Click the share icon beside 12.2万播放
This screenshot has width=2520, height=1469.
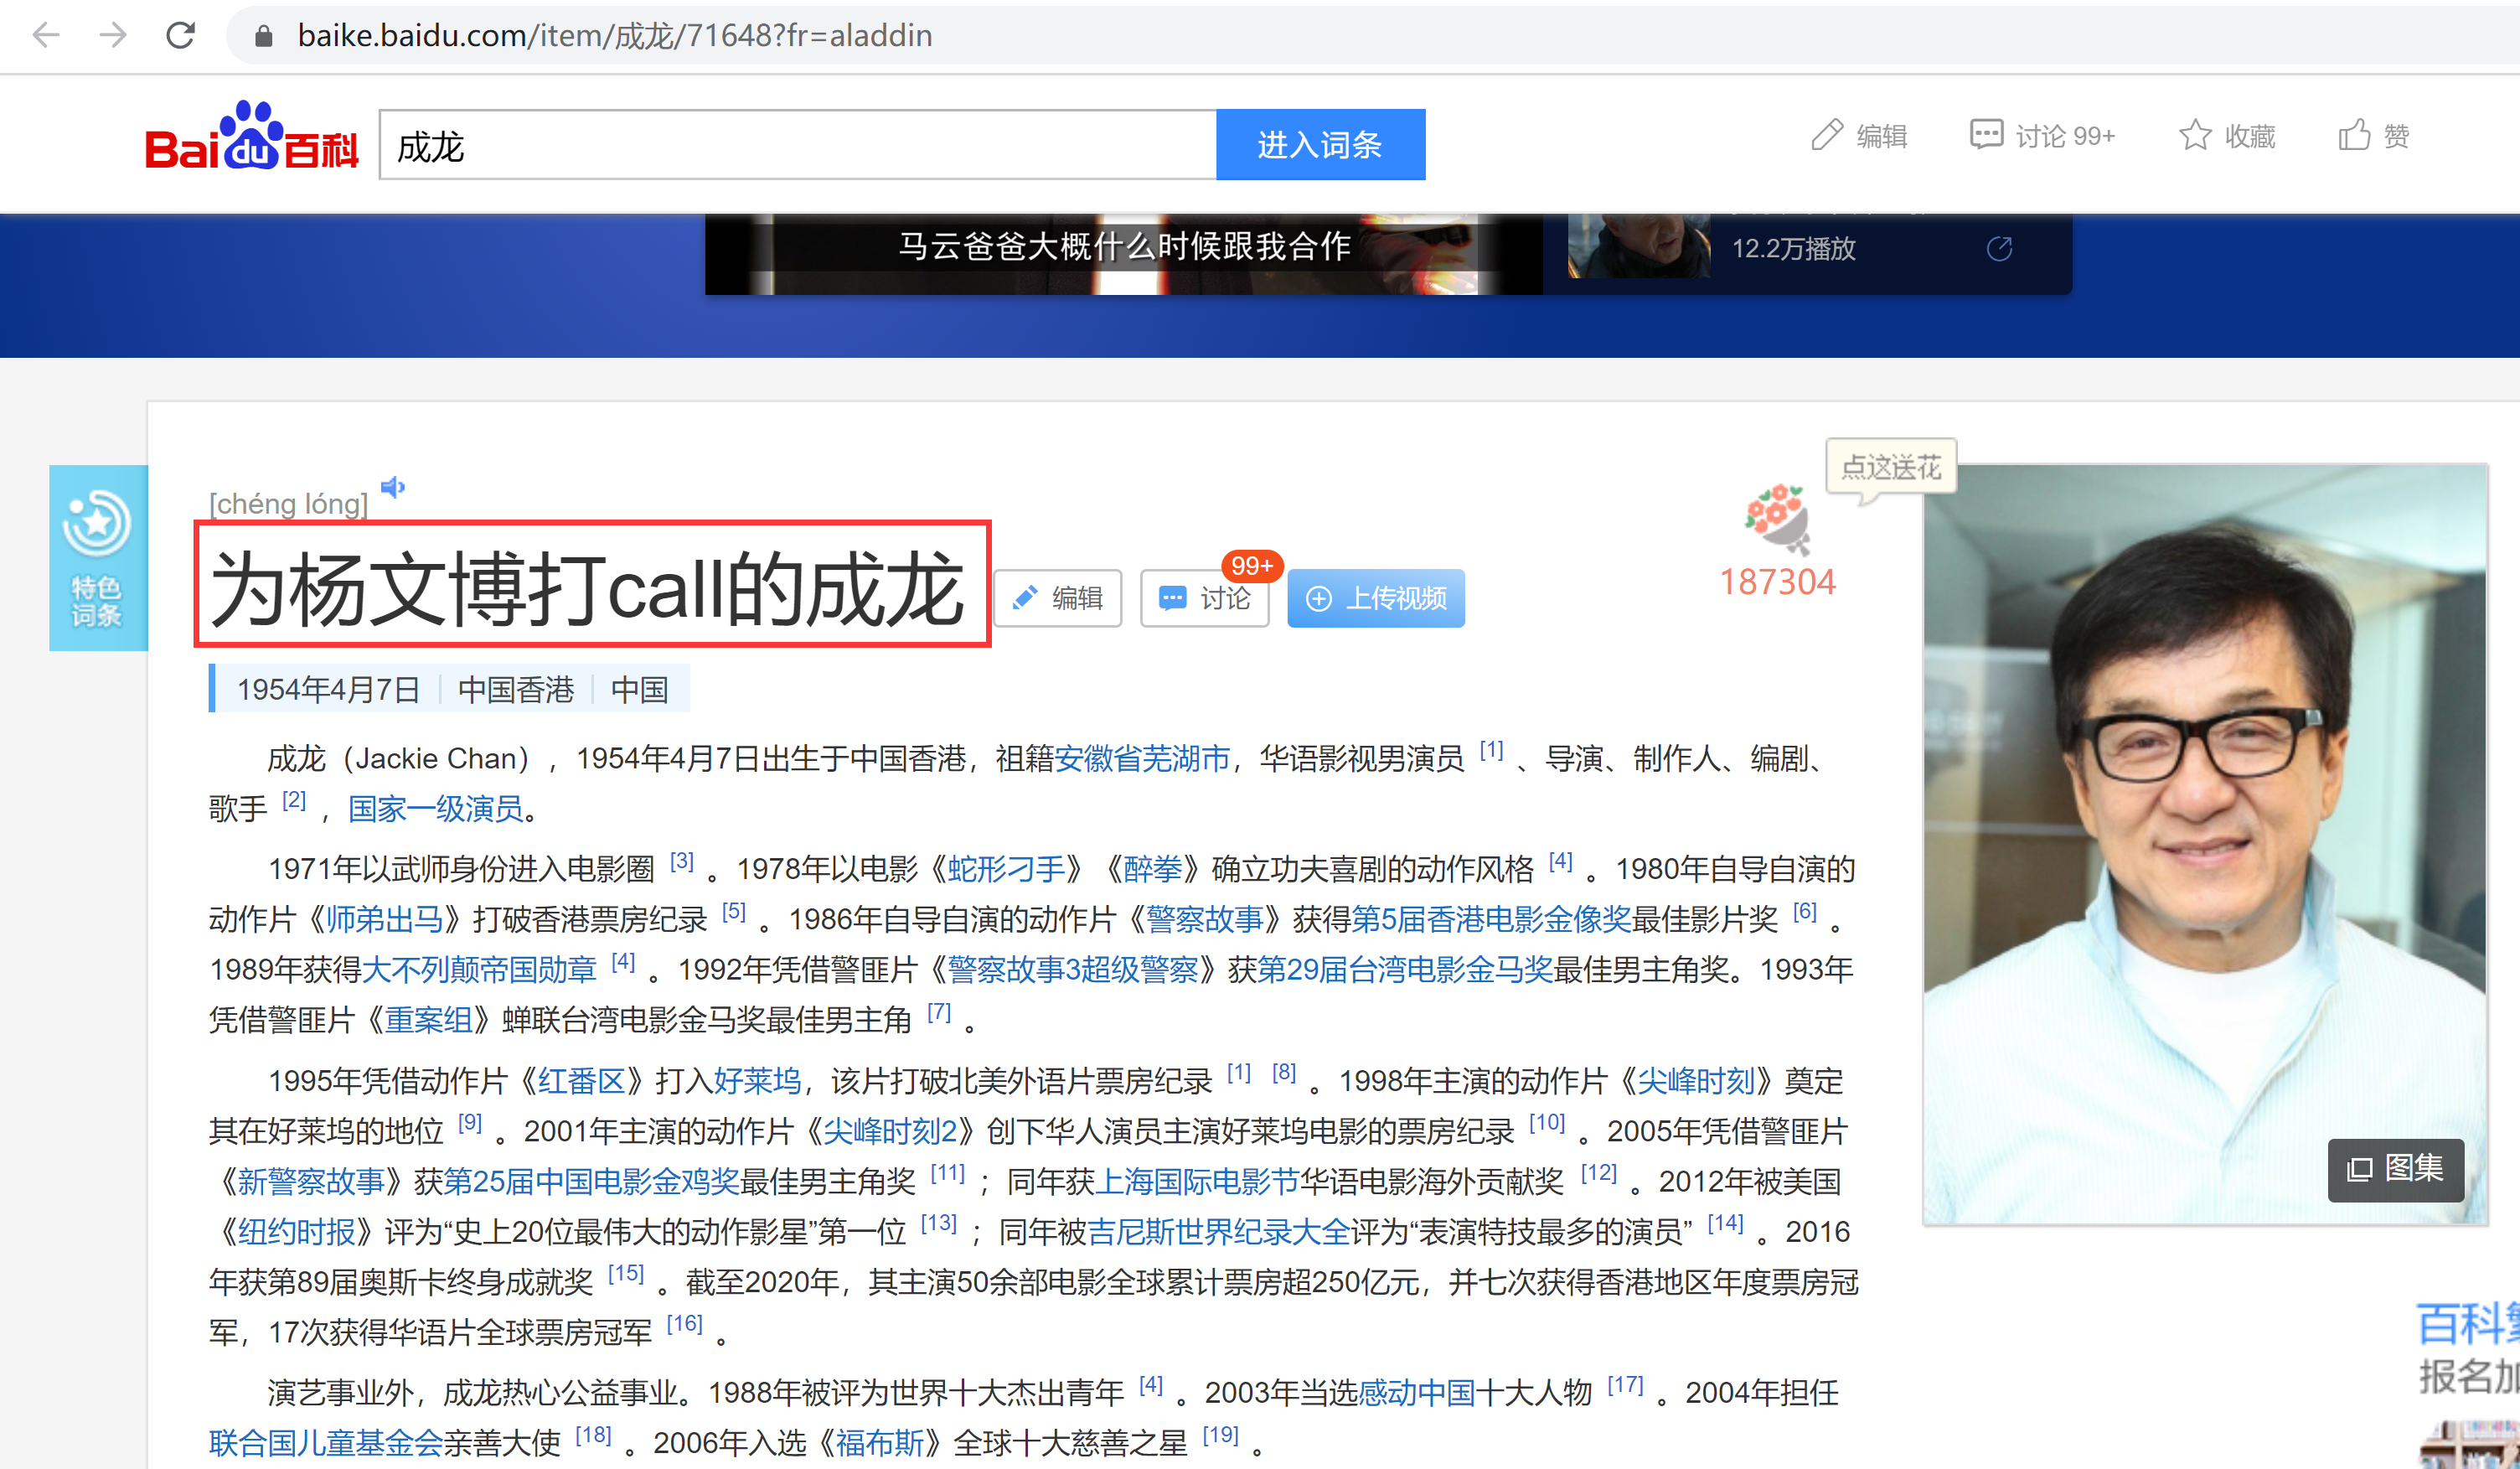pos(1999,249)
